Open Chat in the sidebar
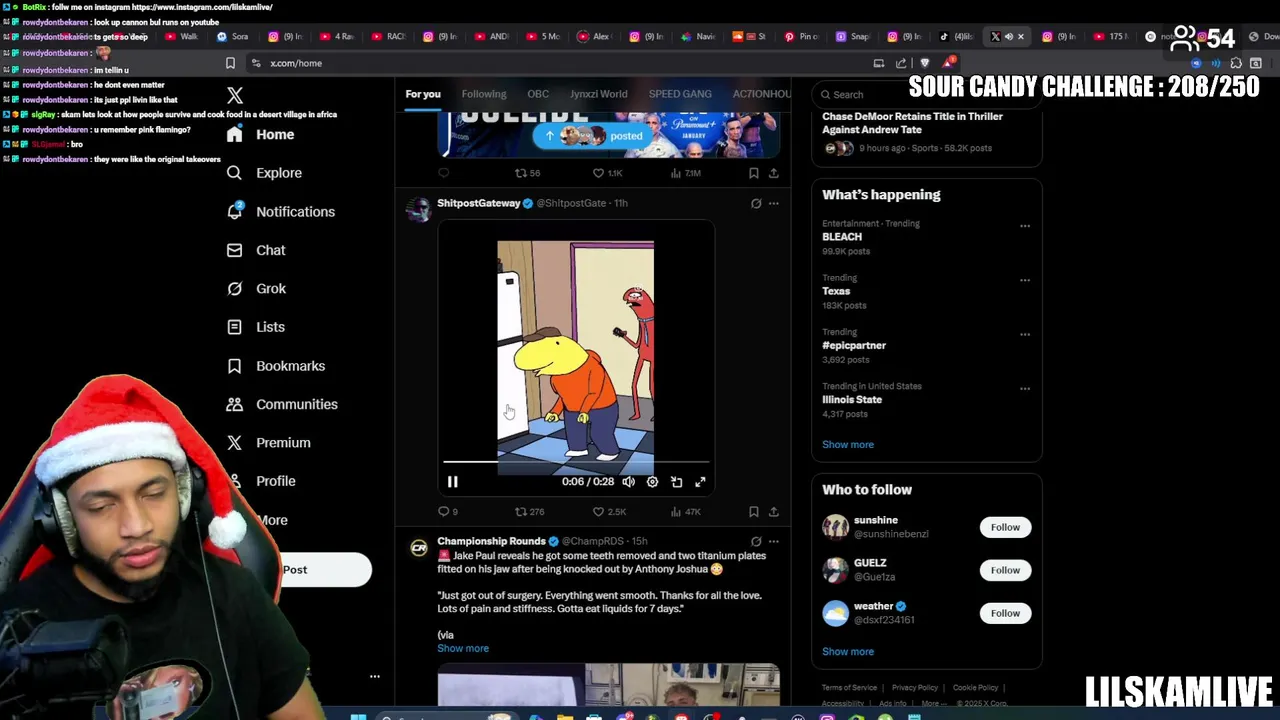 tap(256, 250)
